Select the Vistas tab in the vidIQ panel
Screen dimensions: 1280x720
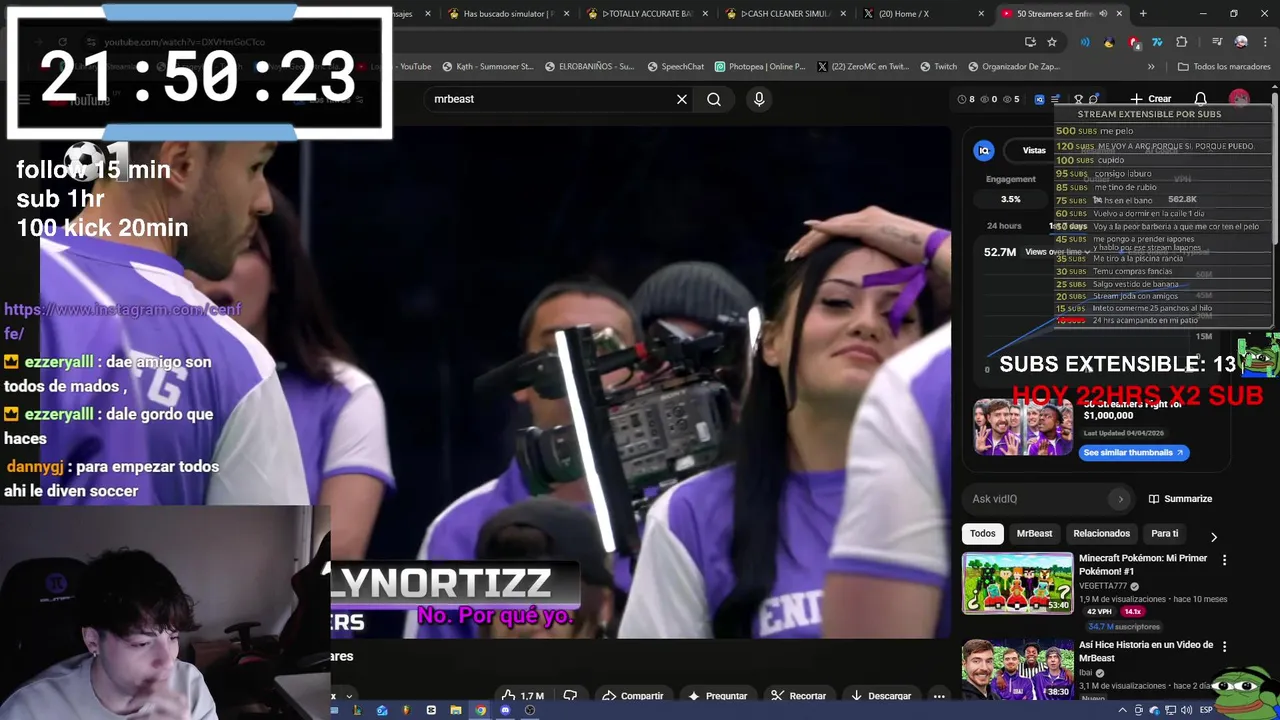click(1034, 150)
